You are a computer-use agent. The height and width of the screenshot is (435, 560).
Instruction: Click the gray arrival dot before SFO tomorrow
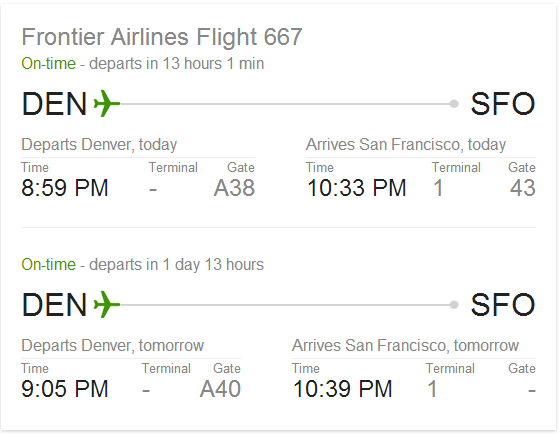[x=454, y=305]
